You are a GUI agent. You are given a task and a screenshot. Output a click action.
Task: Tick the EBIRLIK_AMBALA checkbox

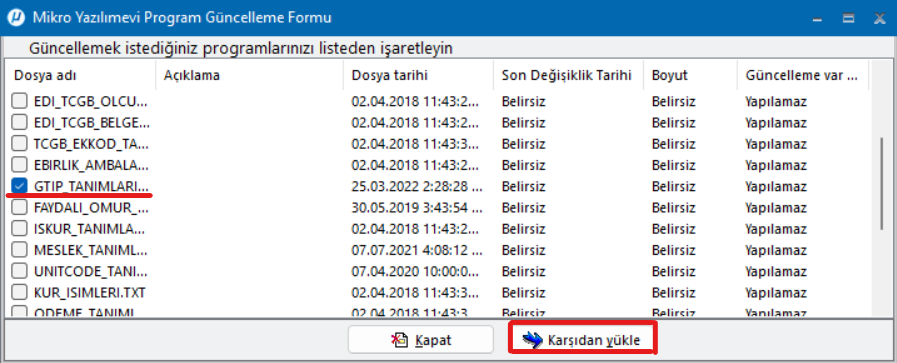[19, 165]
